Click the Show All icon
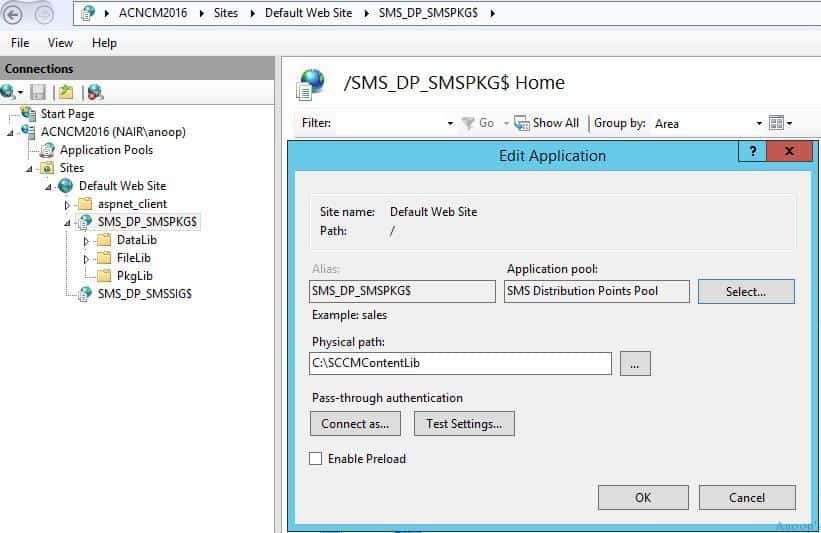Viewport: 821px width, 533px height. click(522, 123)
